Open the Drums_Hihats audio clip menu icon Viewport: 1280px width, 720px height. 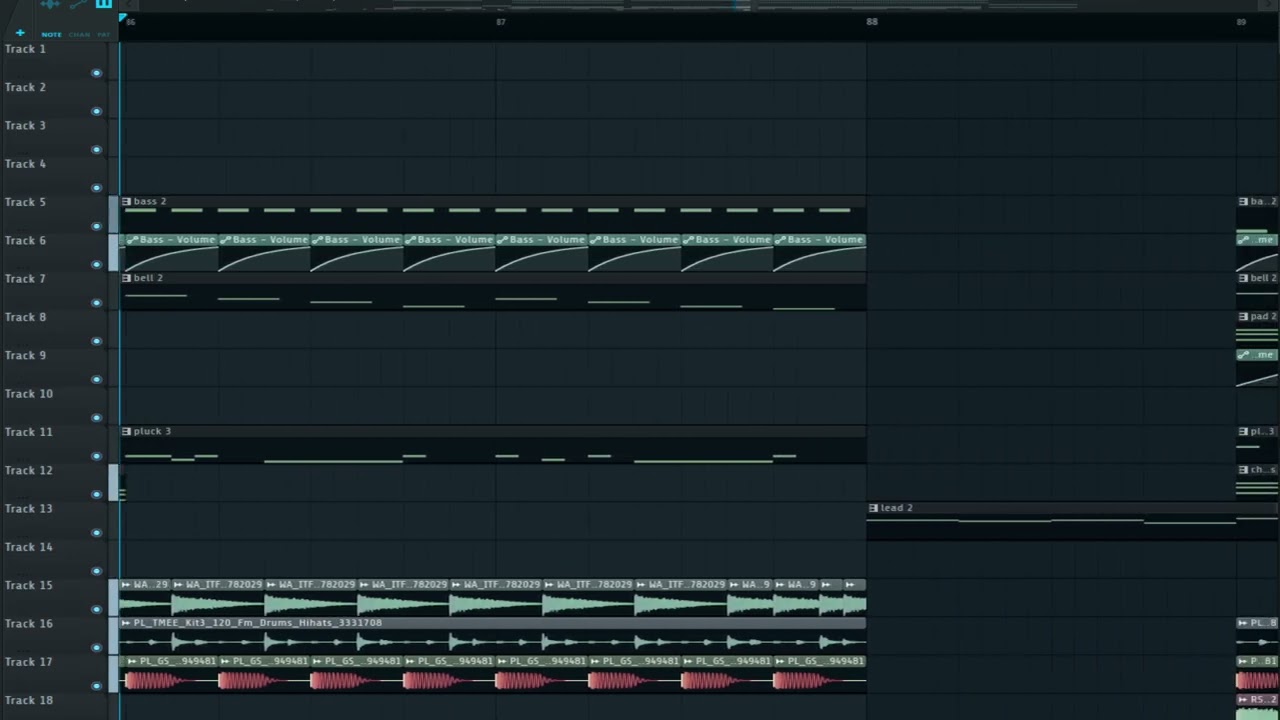click(x=126, y=623)
